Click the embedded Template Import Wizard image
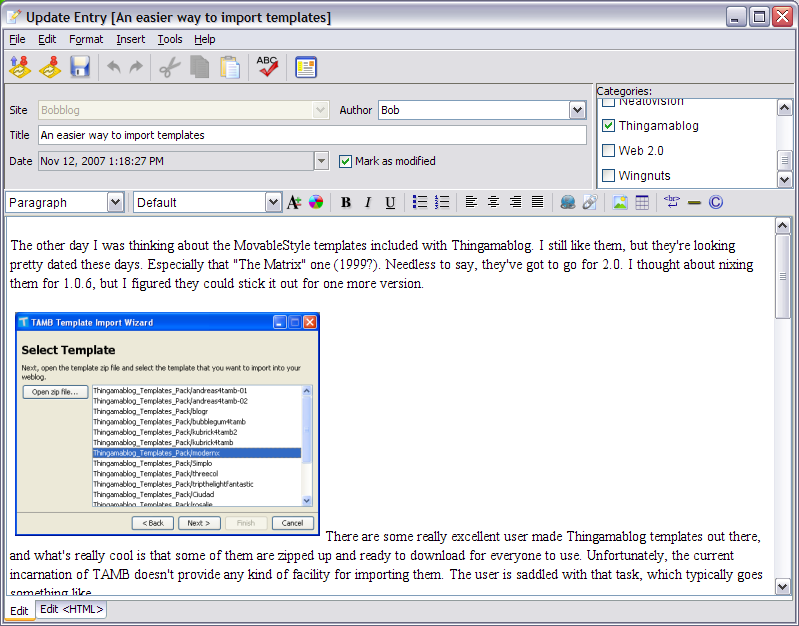 point(167,424)
